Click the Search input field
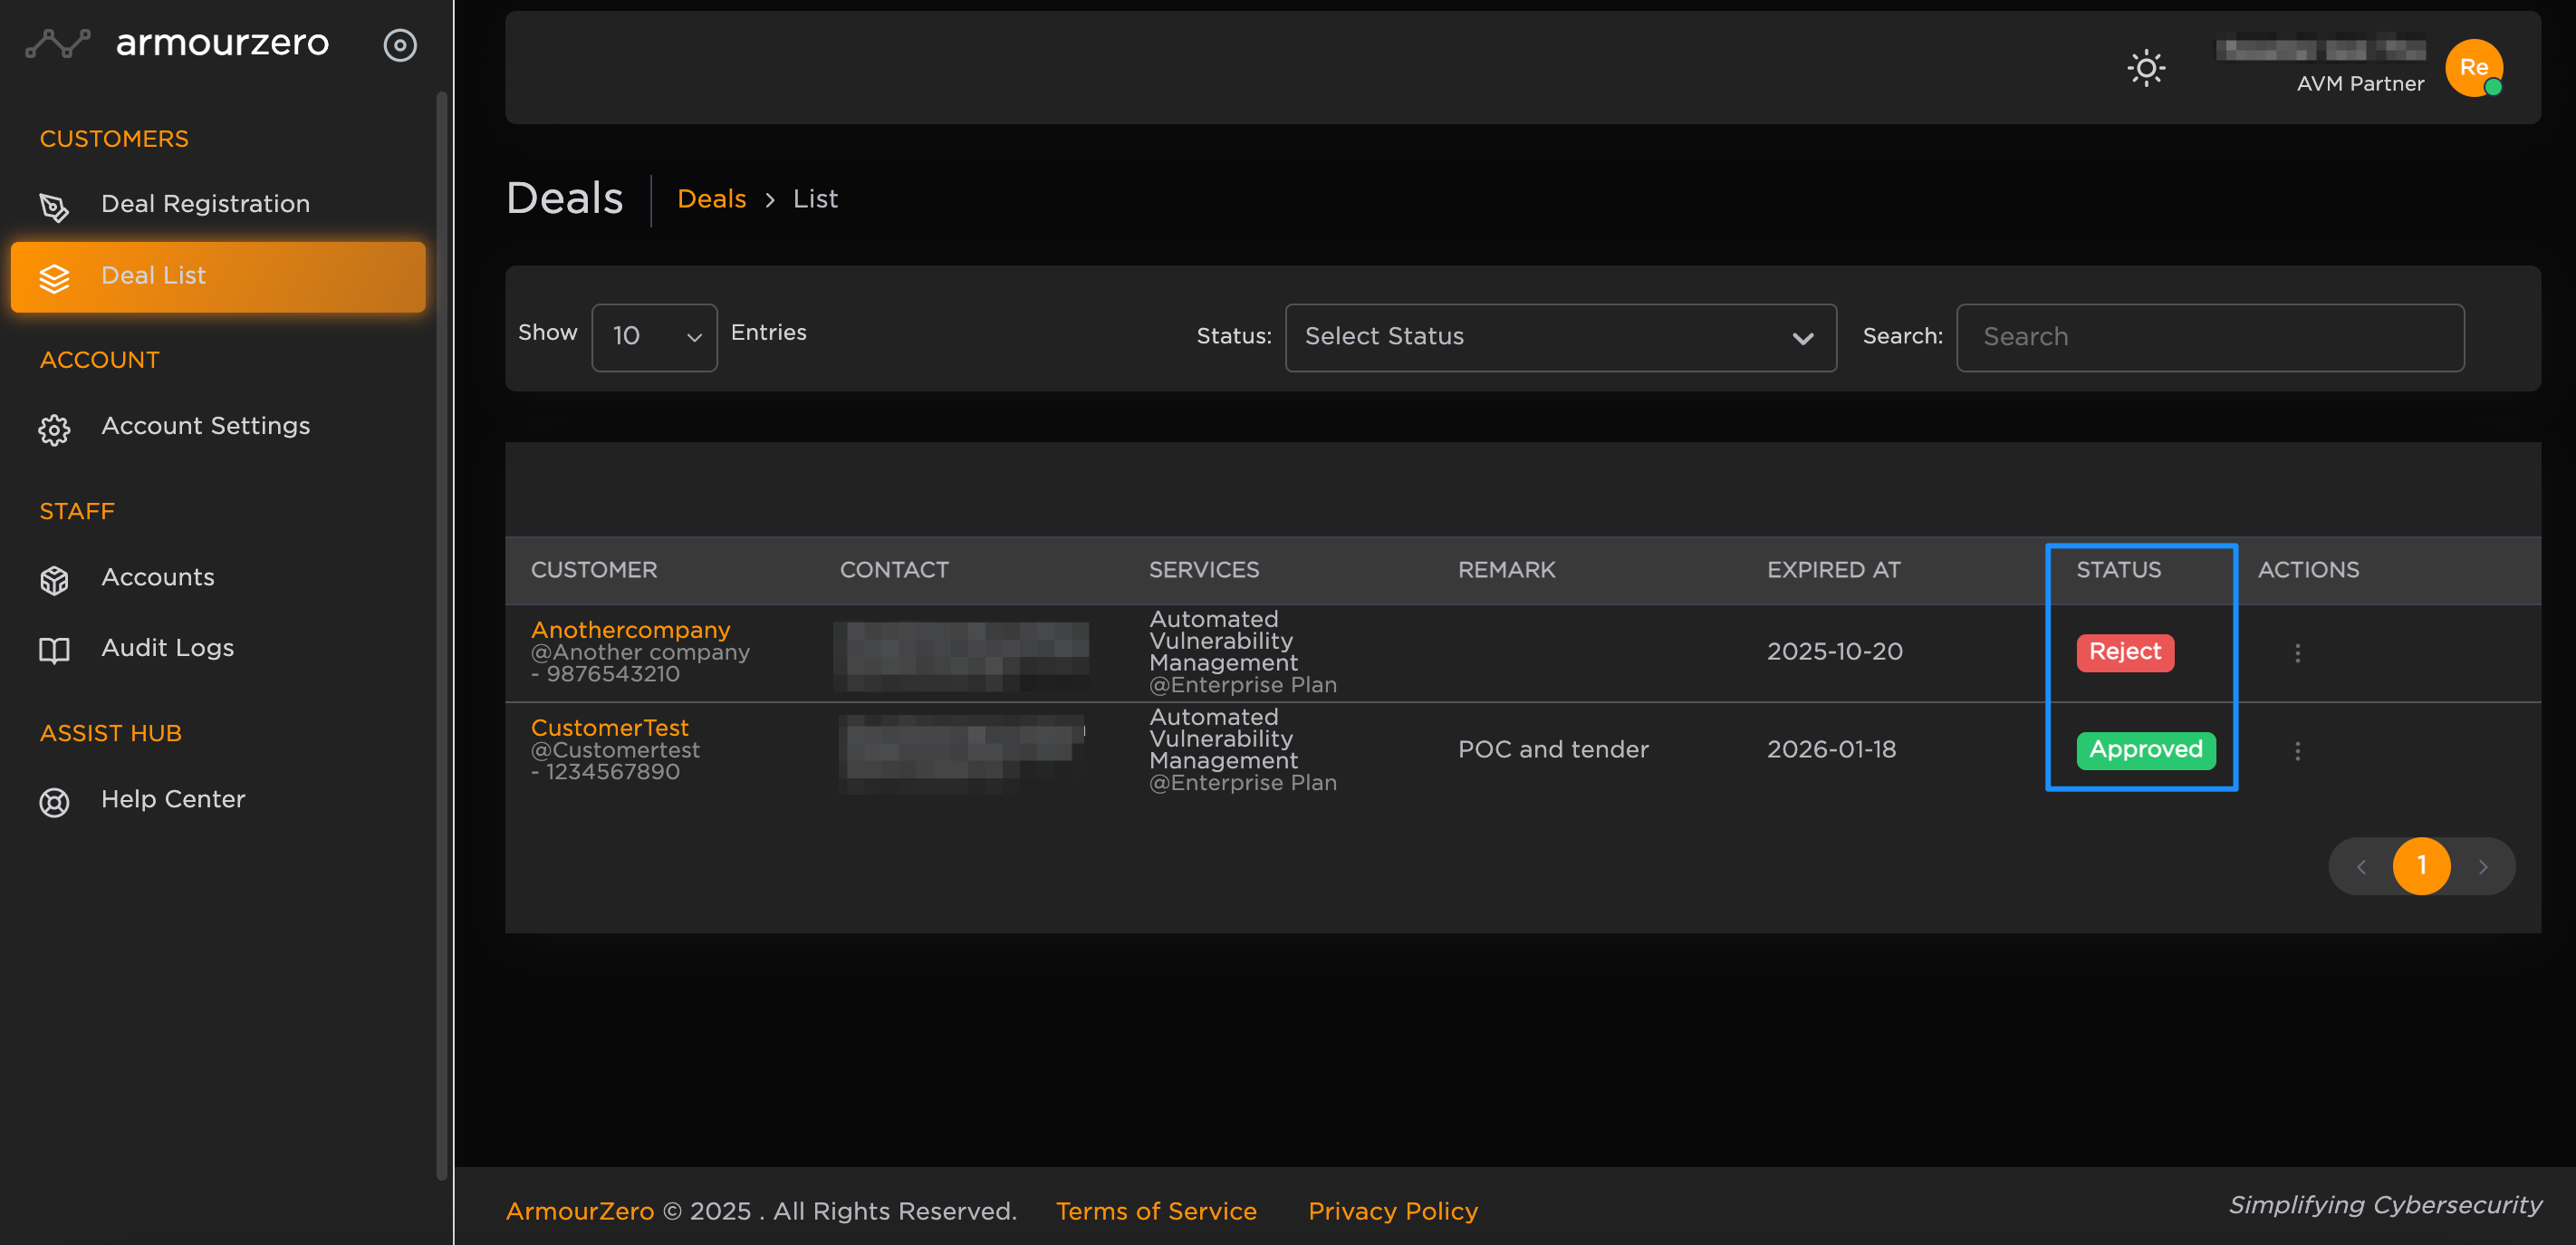Screen dimensions: 2576x1245 [x=2209, y=337]
